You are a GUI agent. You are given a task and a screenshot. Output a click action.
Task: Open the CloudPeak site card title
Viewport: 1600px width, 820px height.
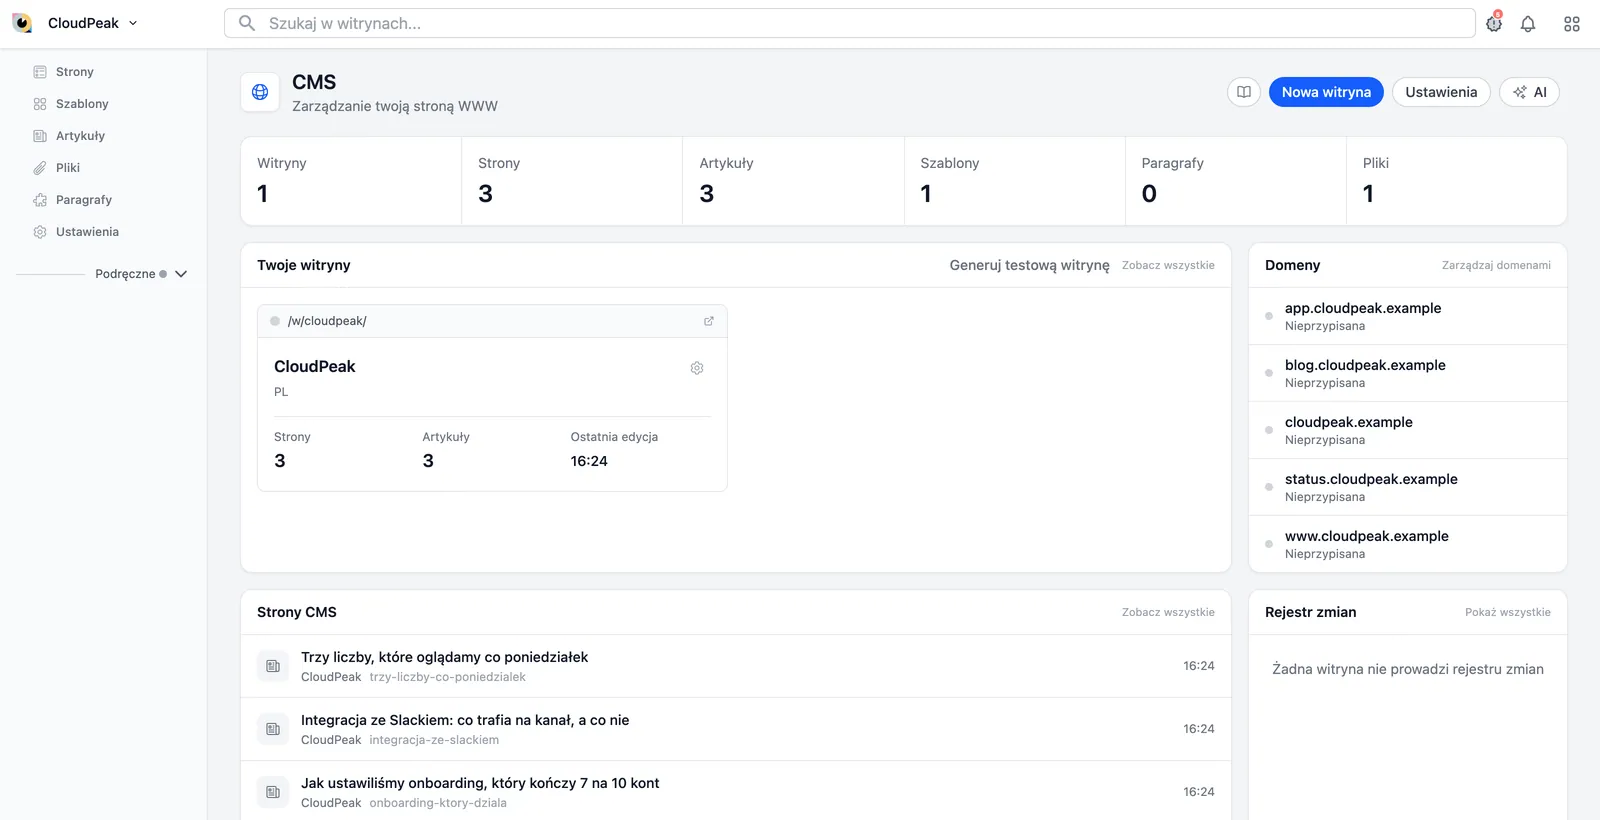click(x=315, y=367)
